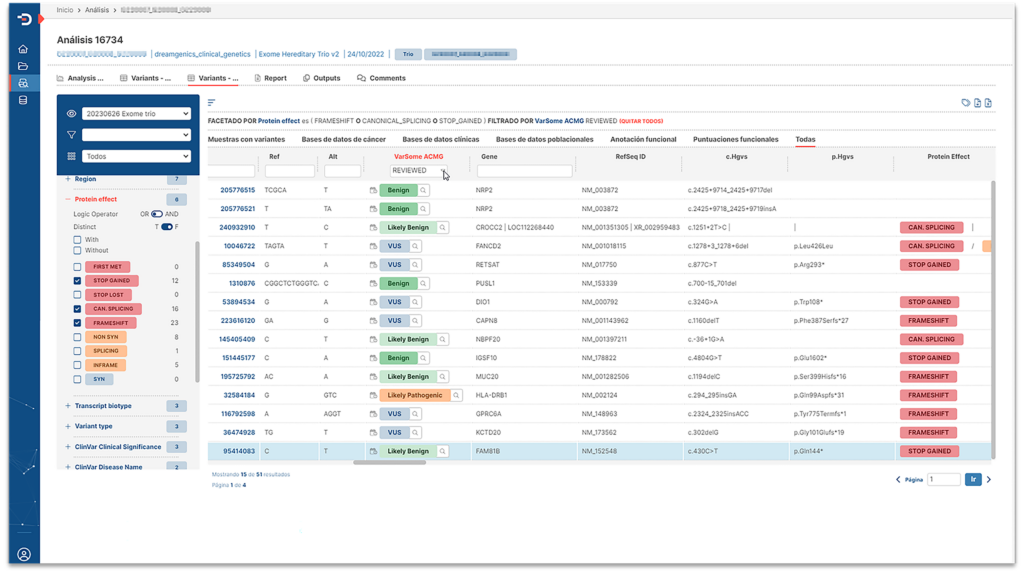This screenshot has height=571, width=1024.
Task: Click the rightmost file export icon
Action: (x=988, y=103)
